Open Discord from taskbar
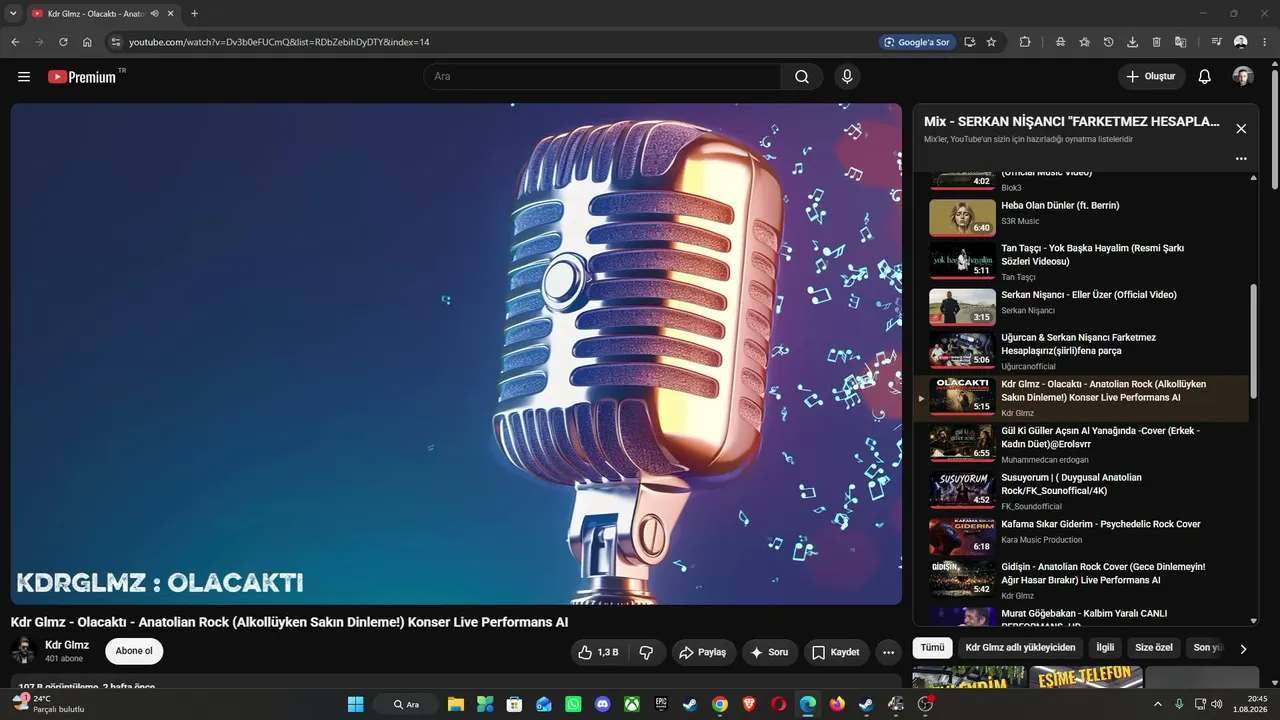The height and width of the screenshot is (720, 1280). coord(602,704)
